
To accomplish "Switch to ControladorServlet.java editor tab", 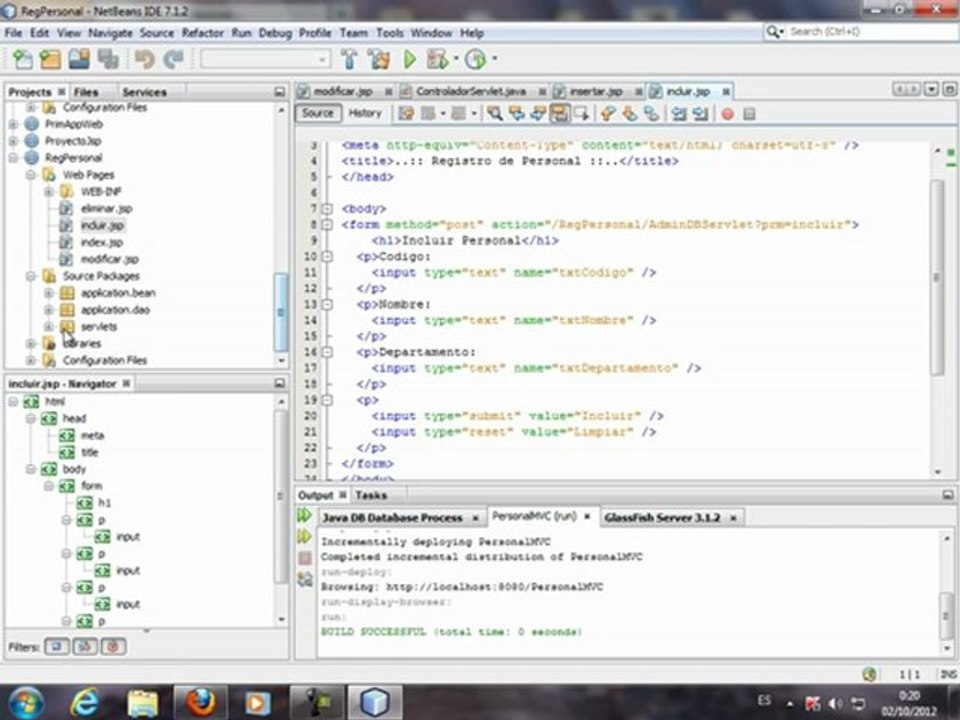I will pyautogui.click(x=470, y=91).
